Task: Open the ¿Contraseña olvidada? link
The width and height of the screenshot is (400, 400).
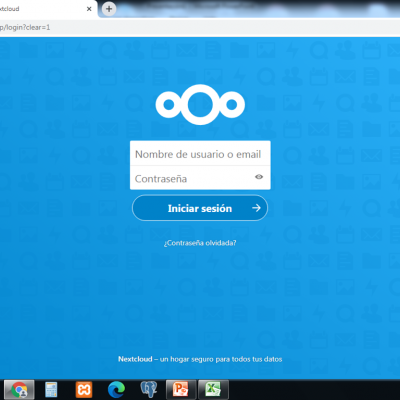Action: (x=200, y=243)
